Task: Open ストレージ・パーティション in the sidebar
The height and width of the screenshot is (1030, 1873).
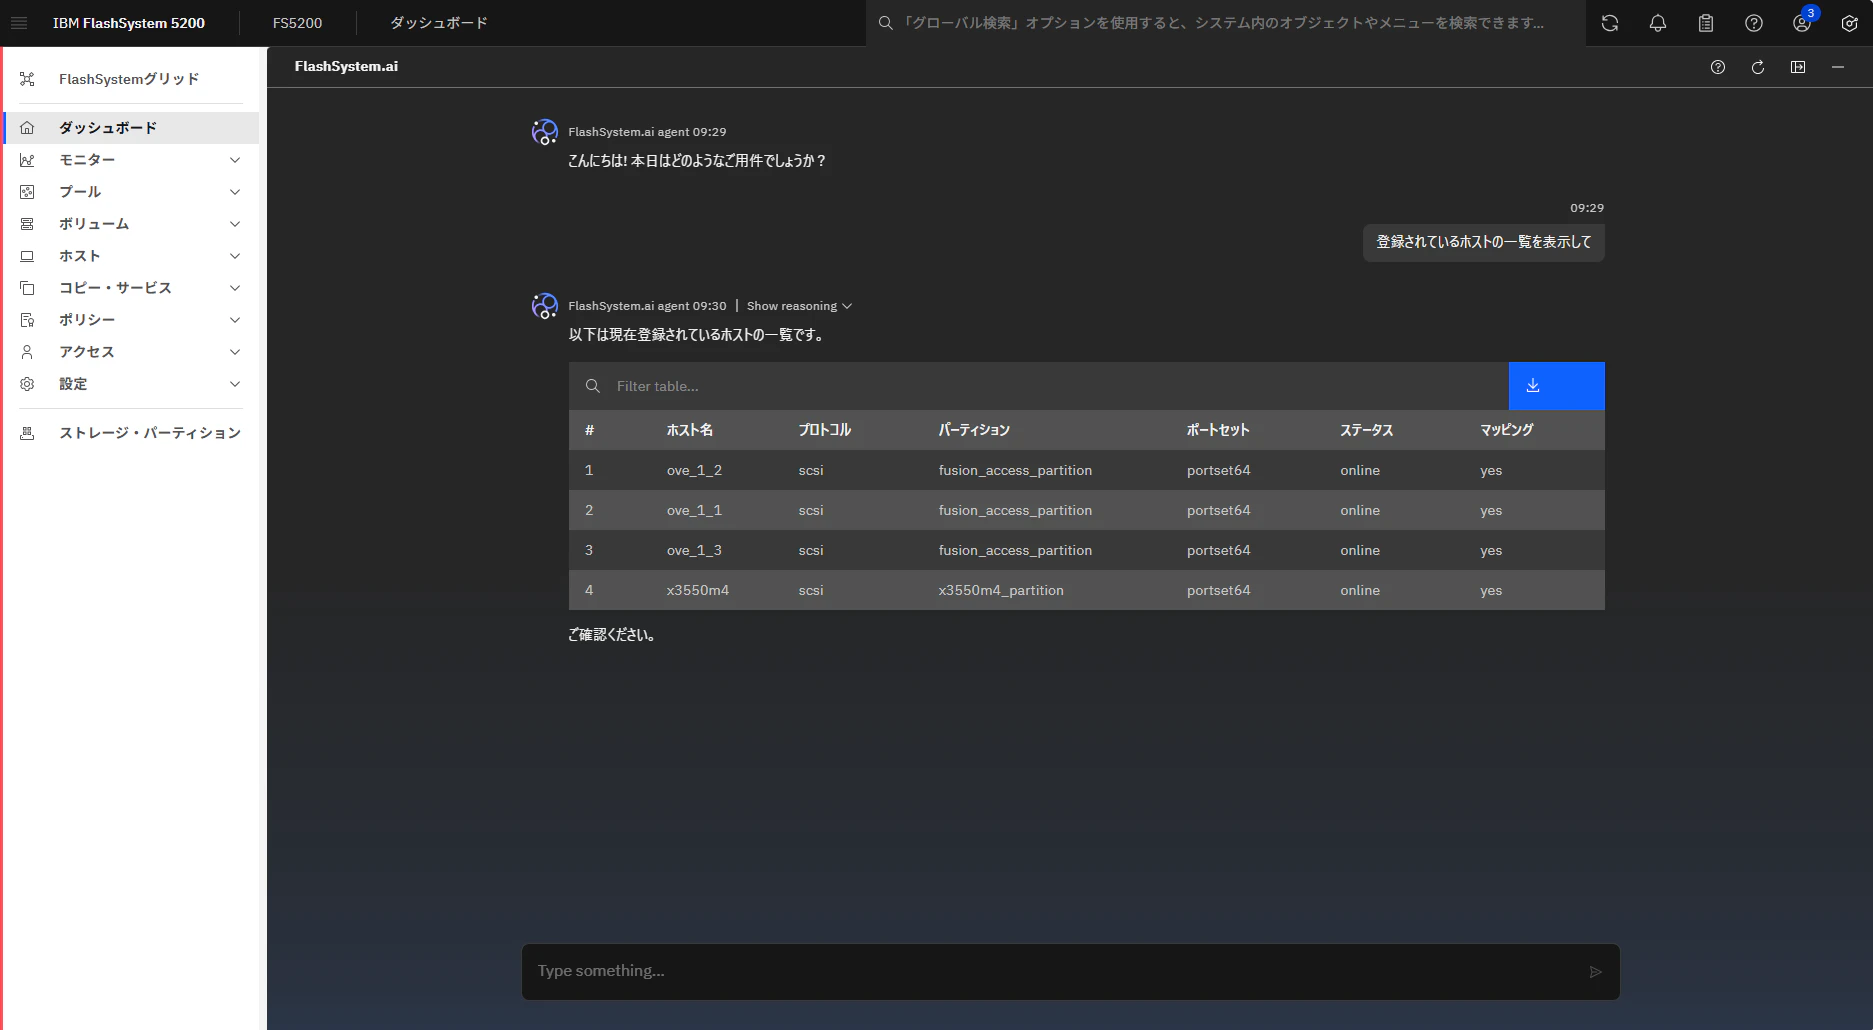Action: tap(131, 433)
